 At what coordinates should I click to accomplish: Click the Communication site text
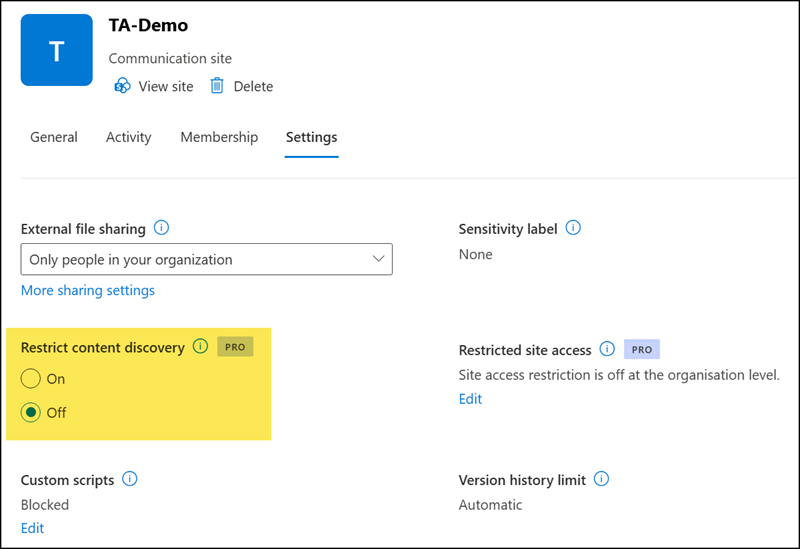pos(170,59)
